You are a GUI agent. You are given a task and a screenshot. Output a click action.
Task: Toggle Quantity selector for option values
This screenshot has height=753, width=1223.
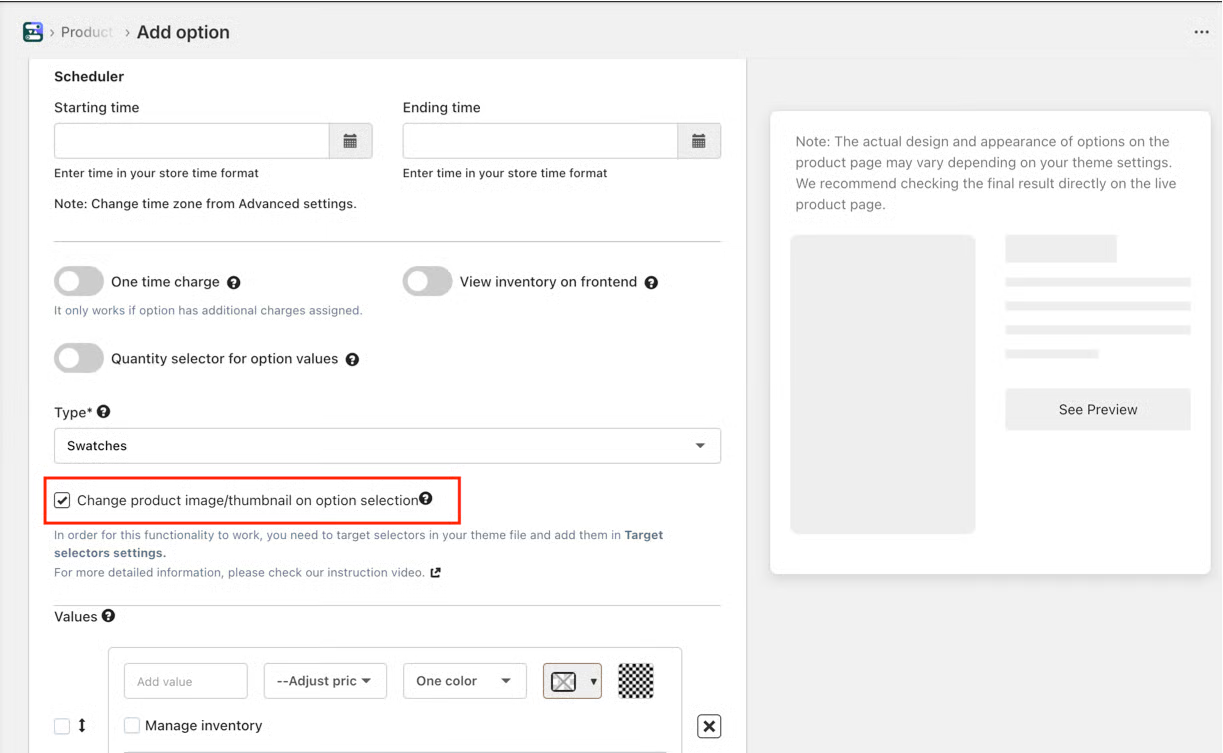coord(79,358)
